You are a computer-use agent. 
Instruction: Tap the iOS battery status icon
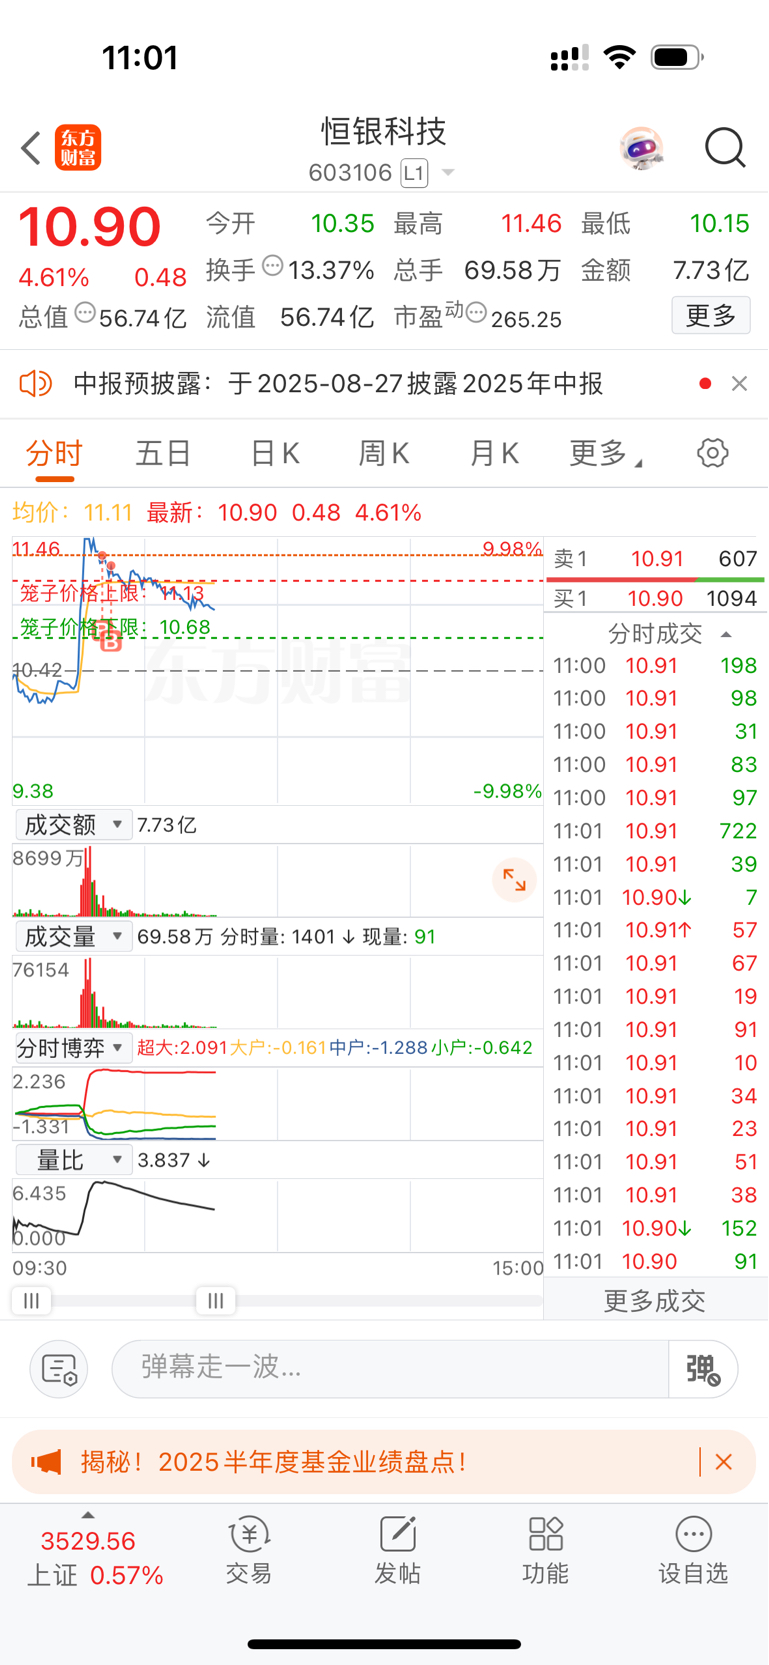tap(677, 57)
